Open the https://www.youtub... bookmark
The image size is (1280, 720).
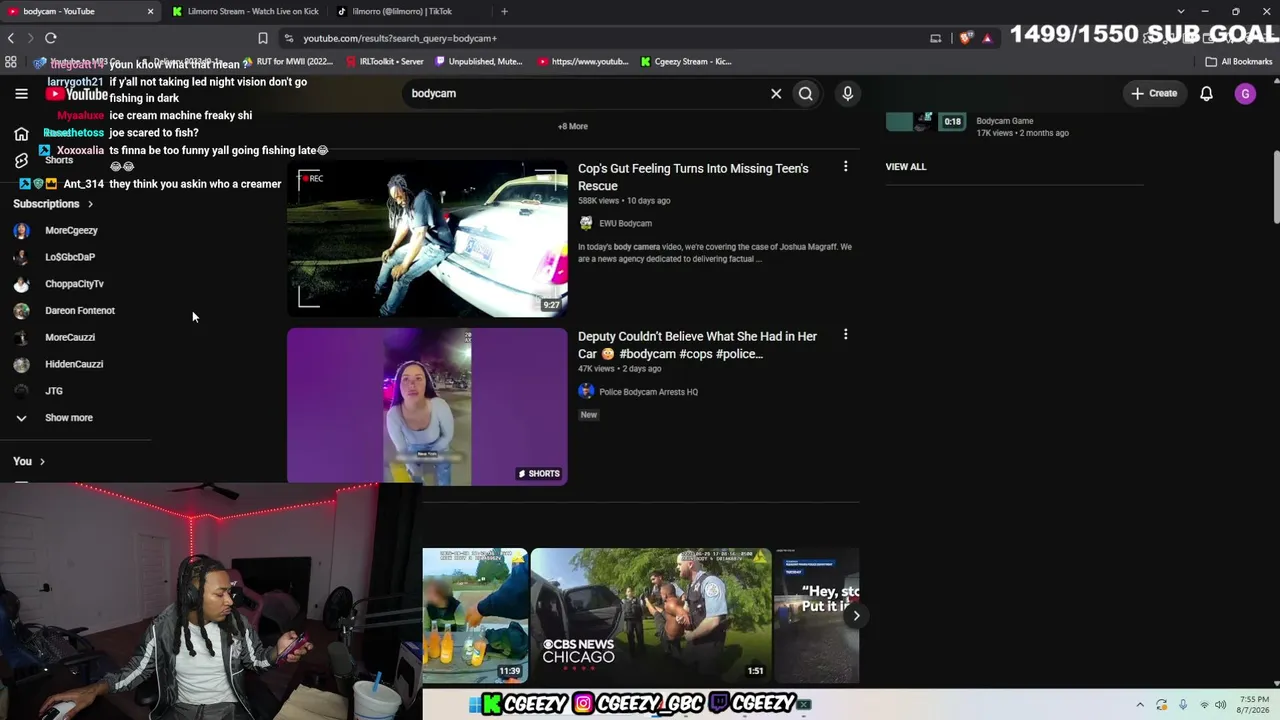583,61
